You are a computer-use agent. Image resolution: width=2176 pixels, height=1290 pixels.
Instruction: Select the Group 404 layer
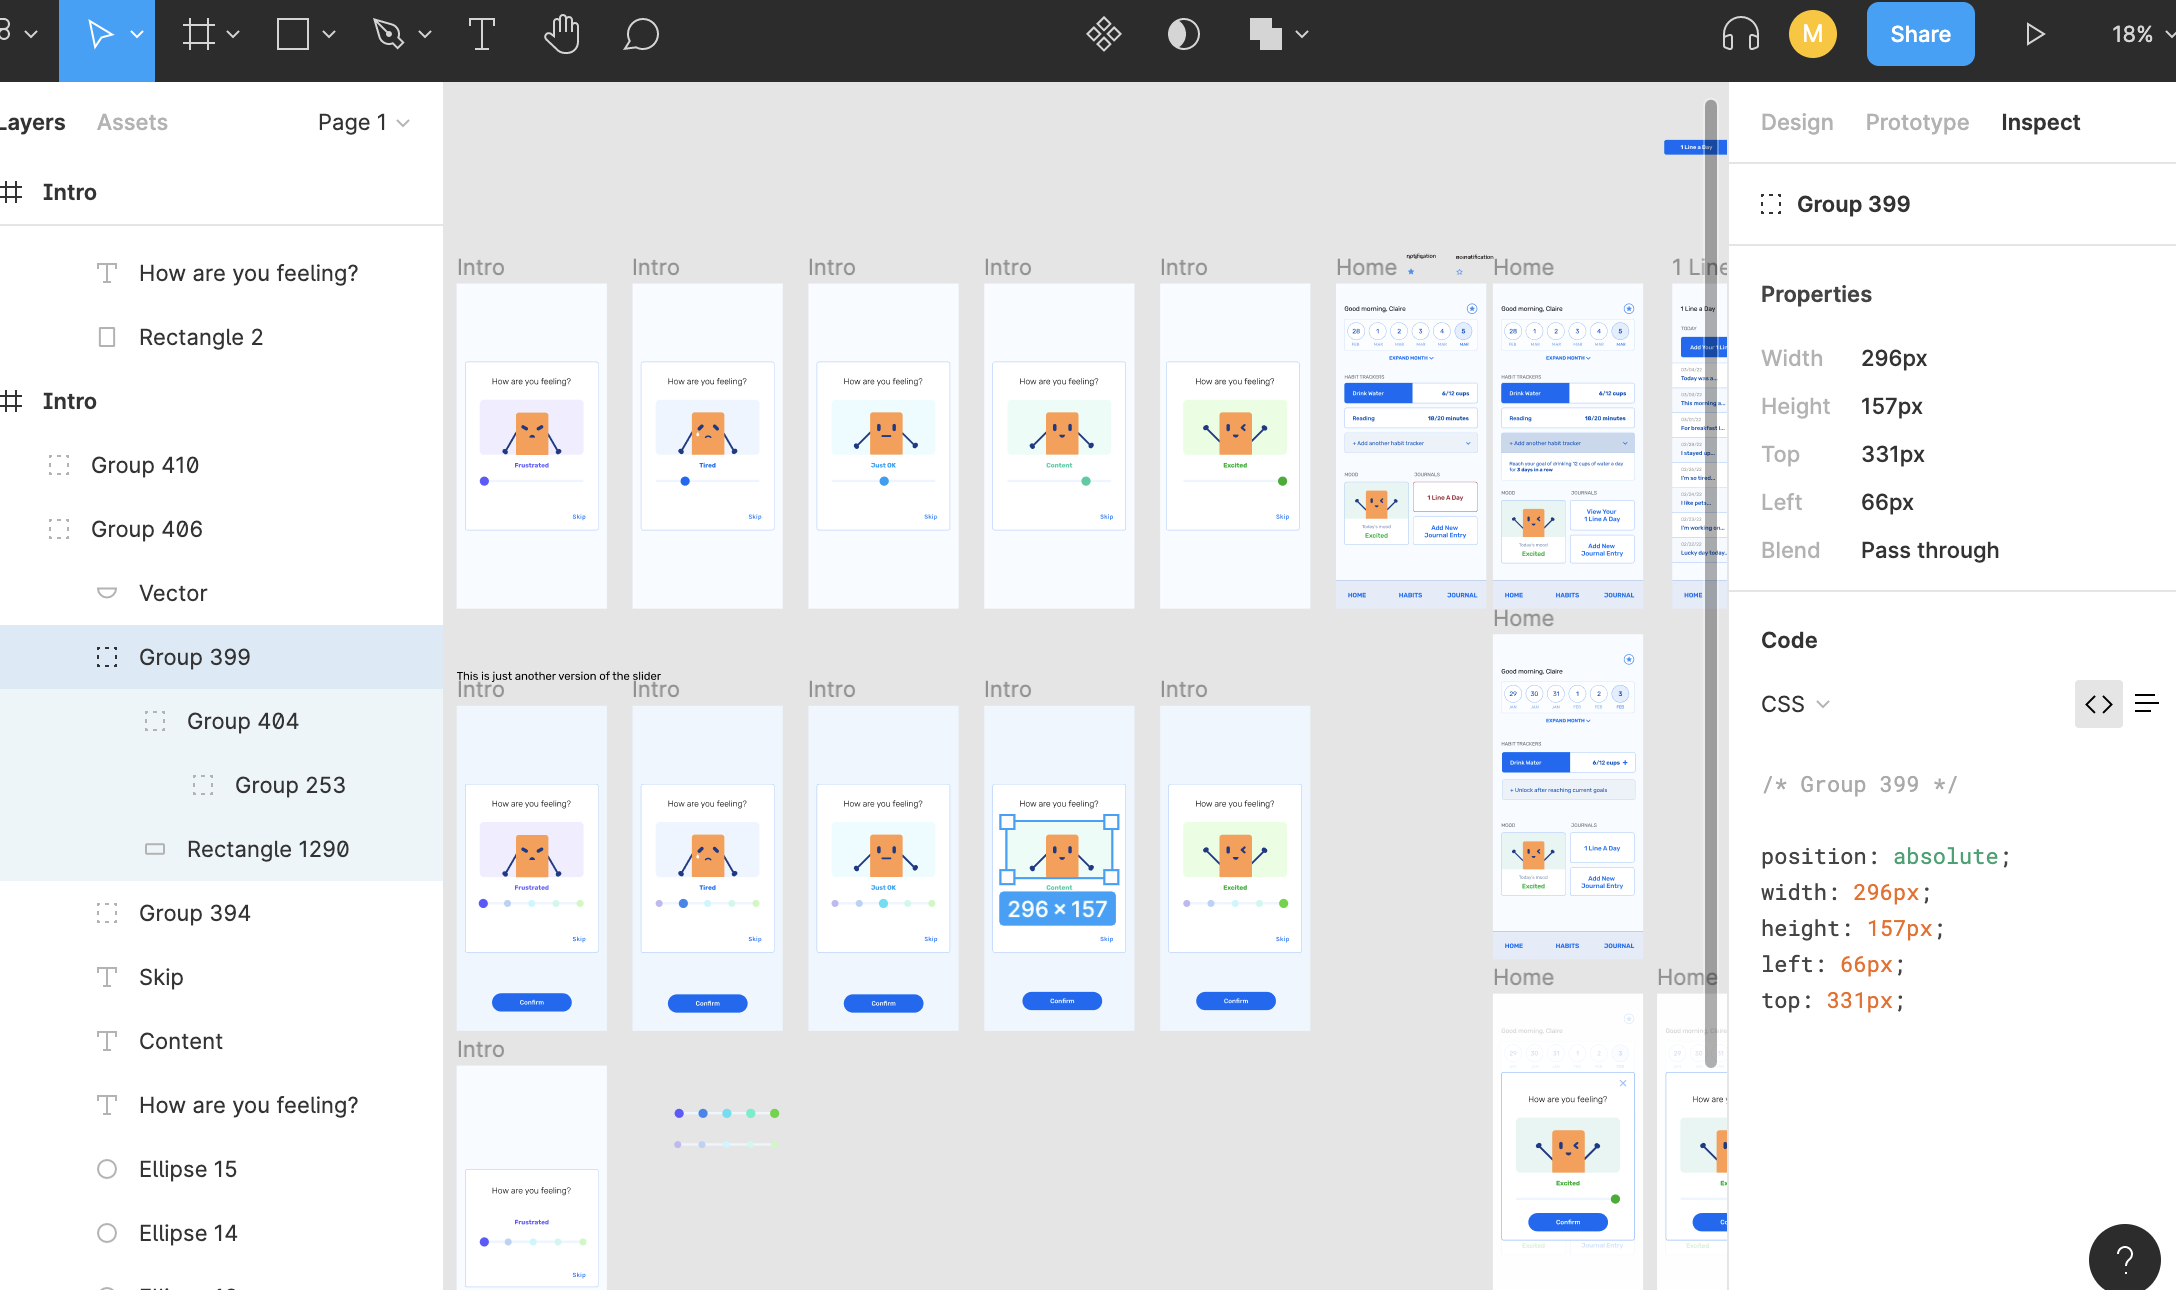tap(242, 721)
